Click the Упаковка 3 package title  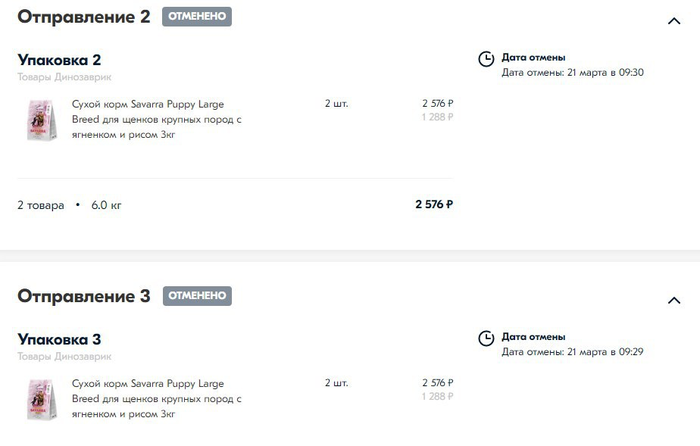coord(59,339)
